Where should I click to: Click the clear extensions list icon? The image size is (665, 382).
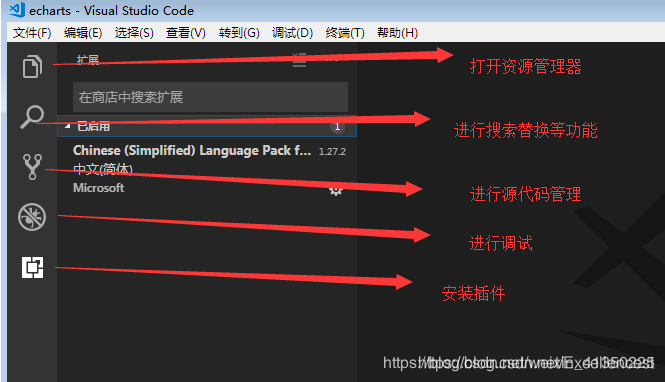299,60
